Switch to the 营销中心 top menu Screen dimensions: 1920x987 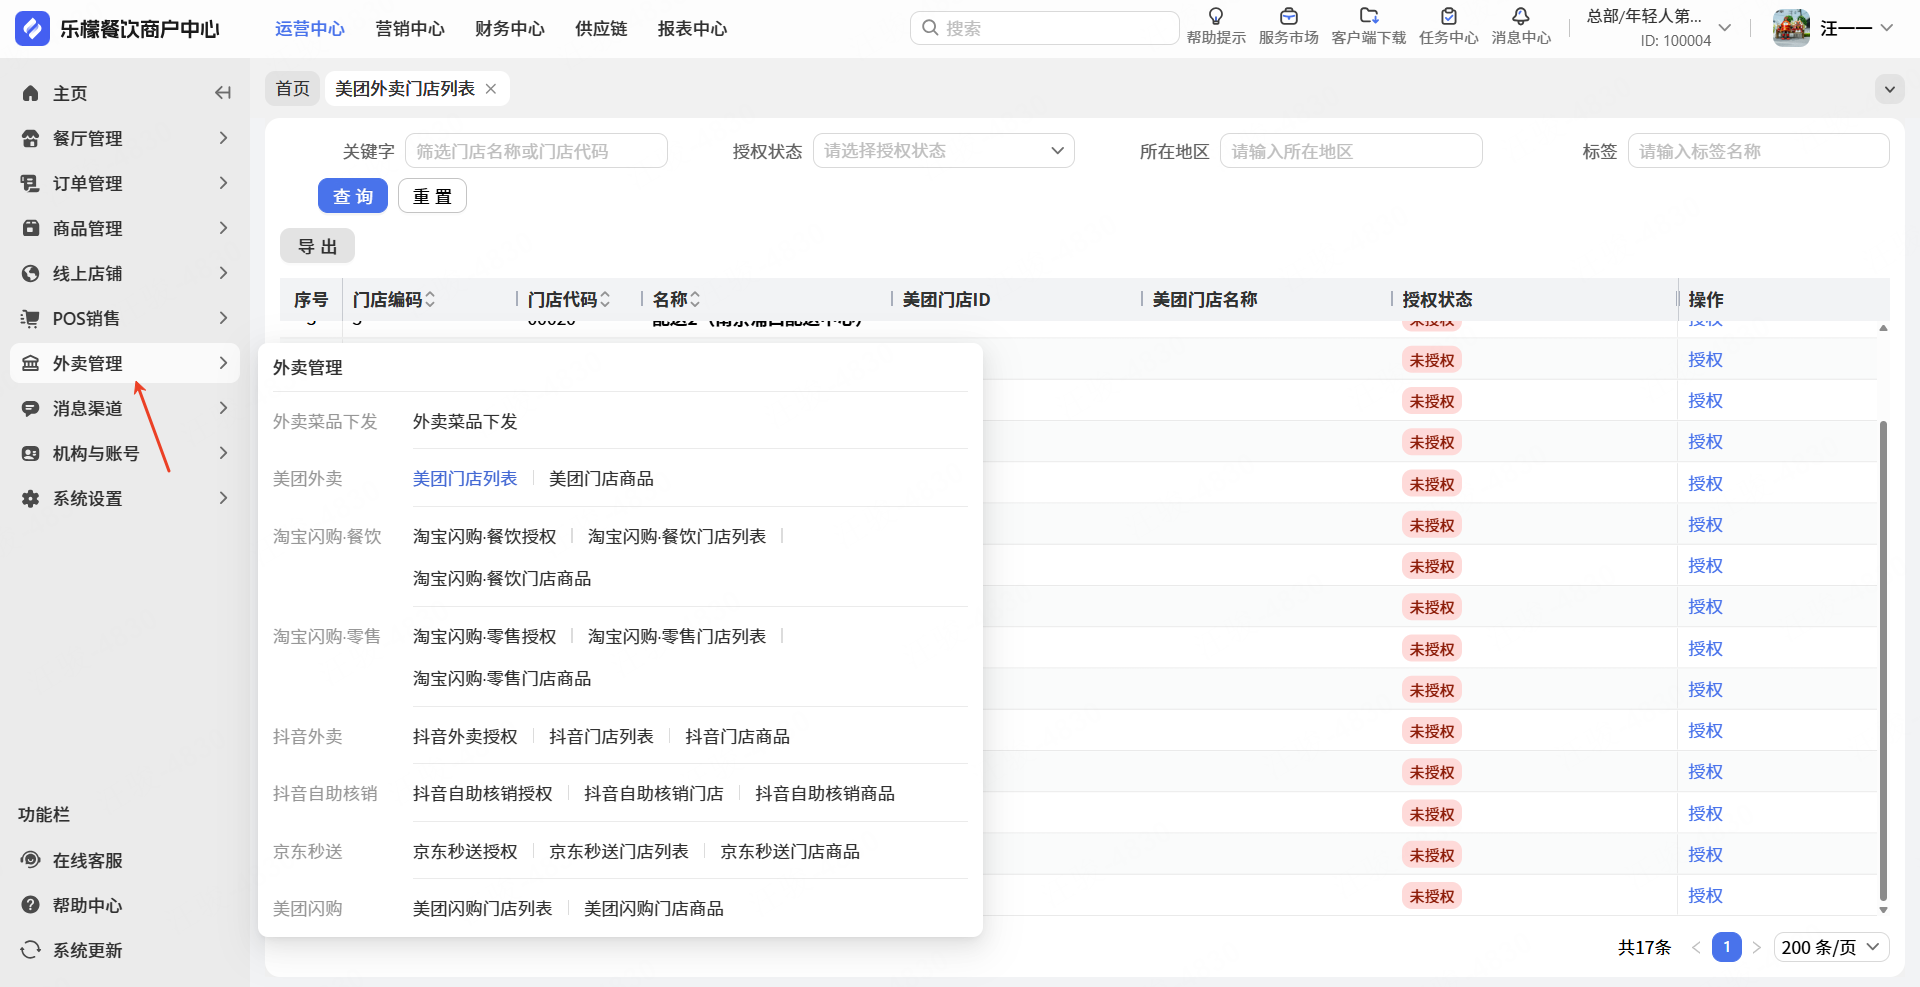pos(409,29)
